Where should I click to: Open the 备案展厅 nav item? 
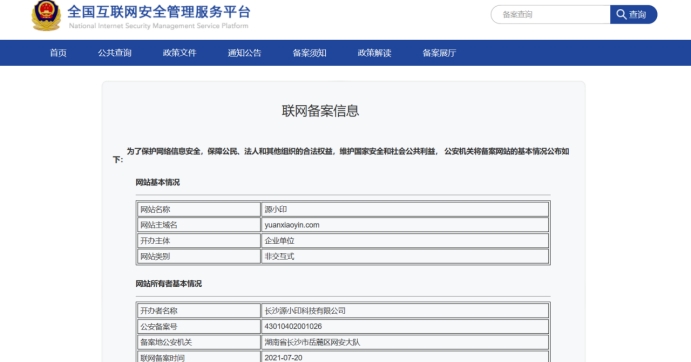439,53
